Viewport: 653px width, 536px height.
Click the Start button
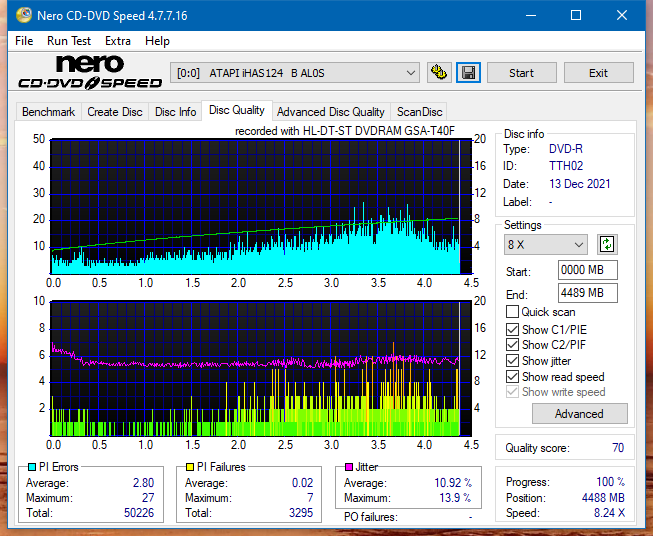[521, 73]
